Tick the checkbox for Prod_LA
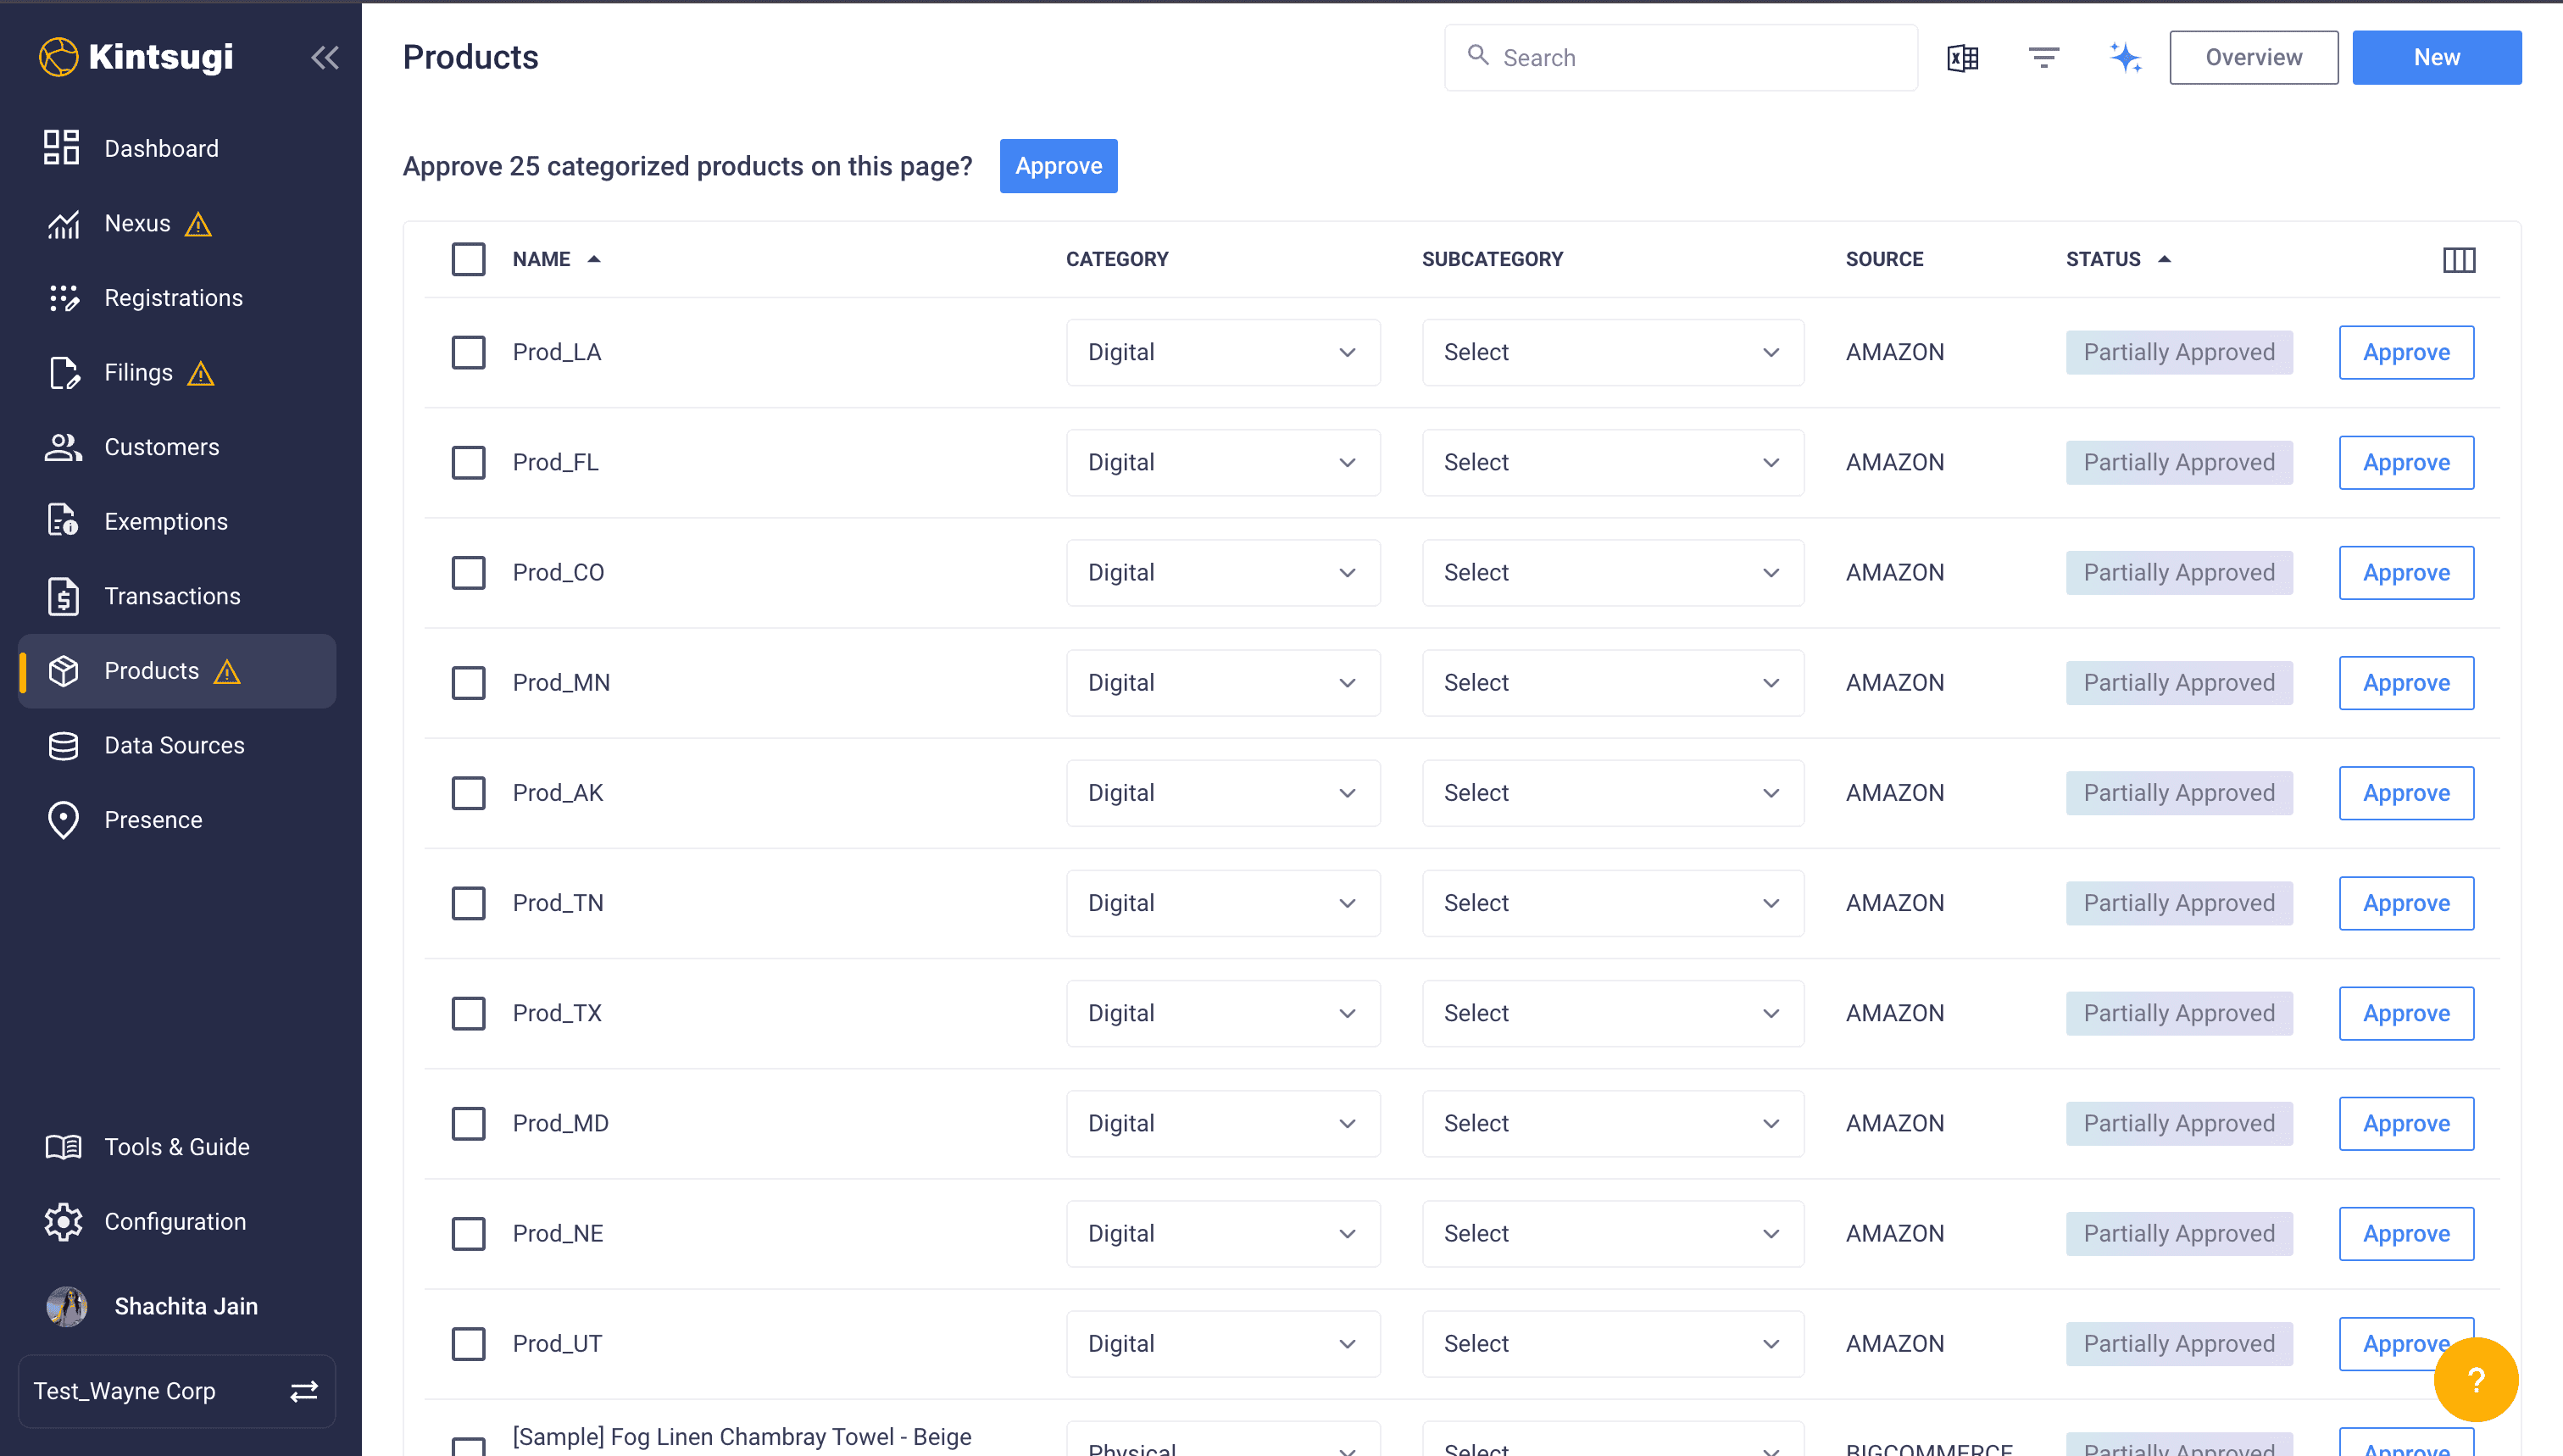2563x1456 pixels. pyautogui.click(x=468, y=352)
